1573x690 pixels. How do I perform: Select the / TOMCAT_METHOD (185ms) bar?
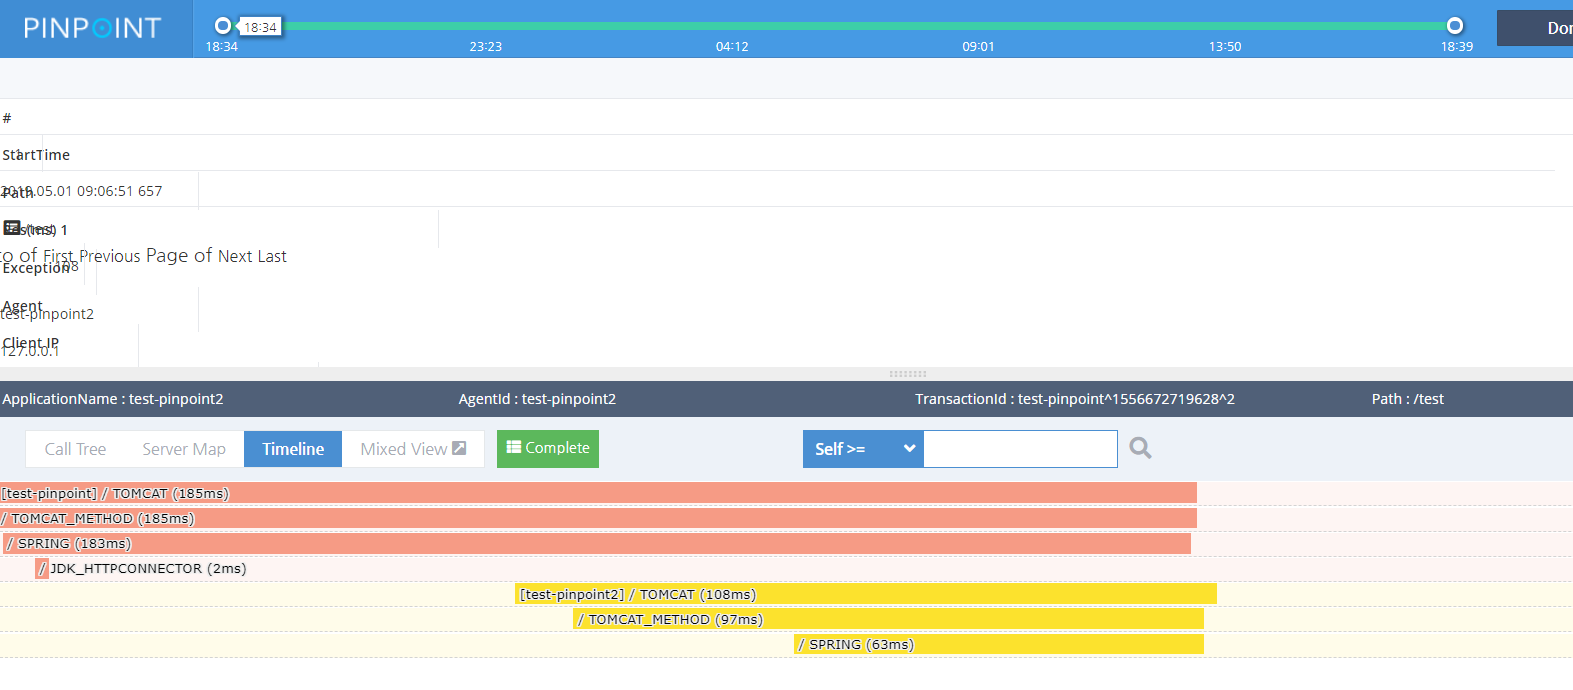(598, 518)
